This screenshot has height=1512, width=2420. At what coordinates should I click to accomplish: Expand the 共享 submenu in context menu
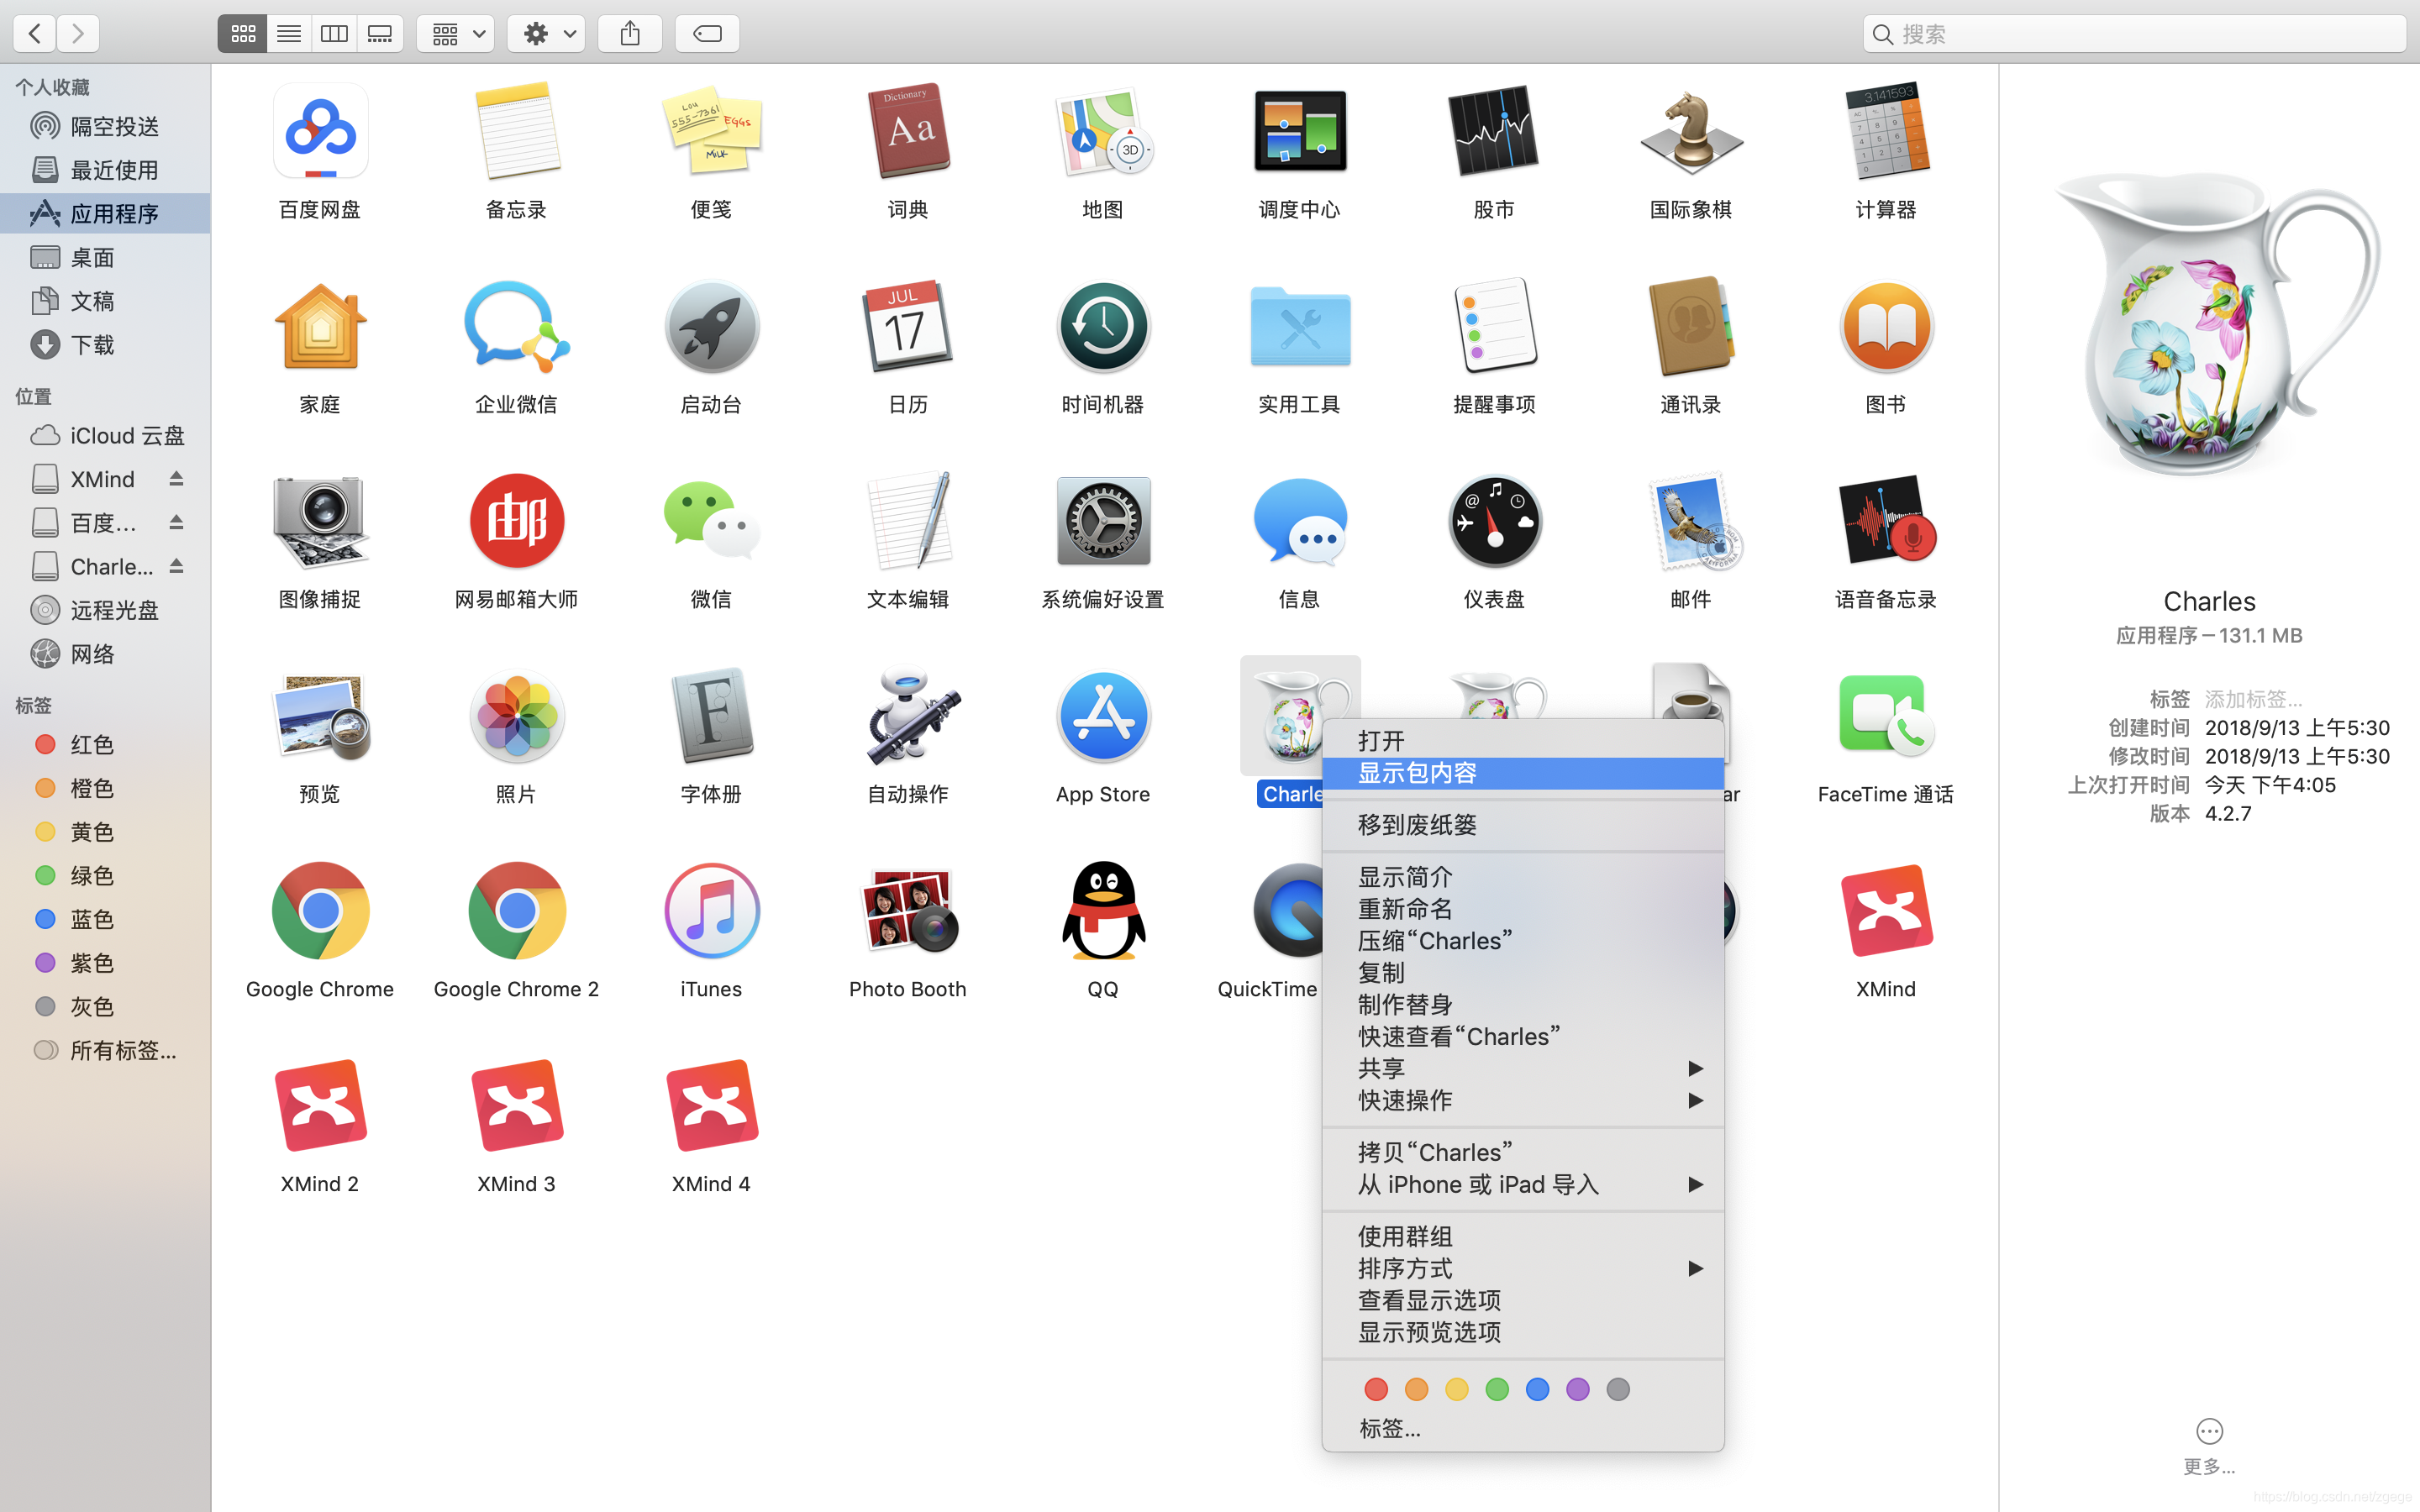click(1523, 1068)
